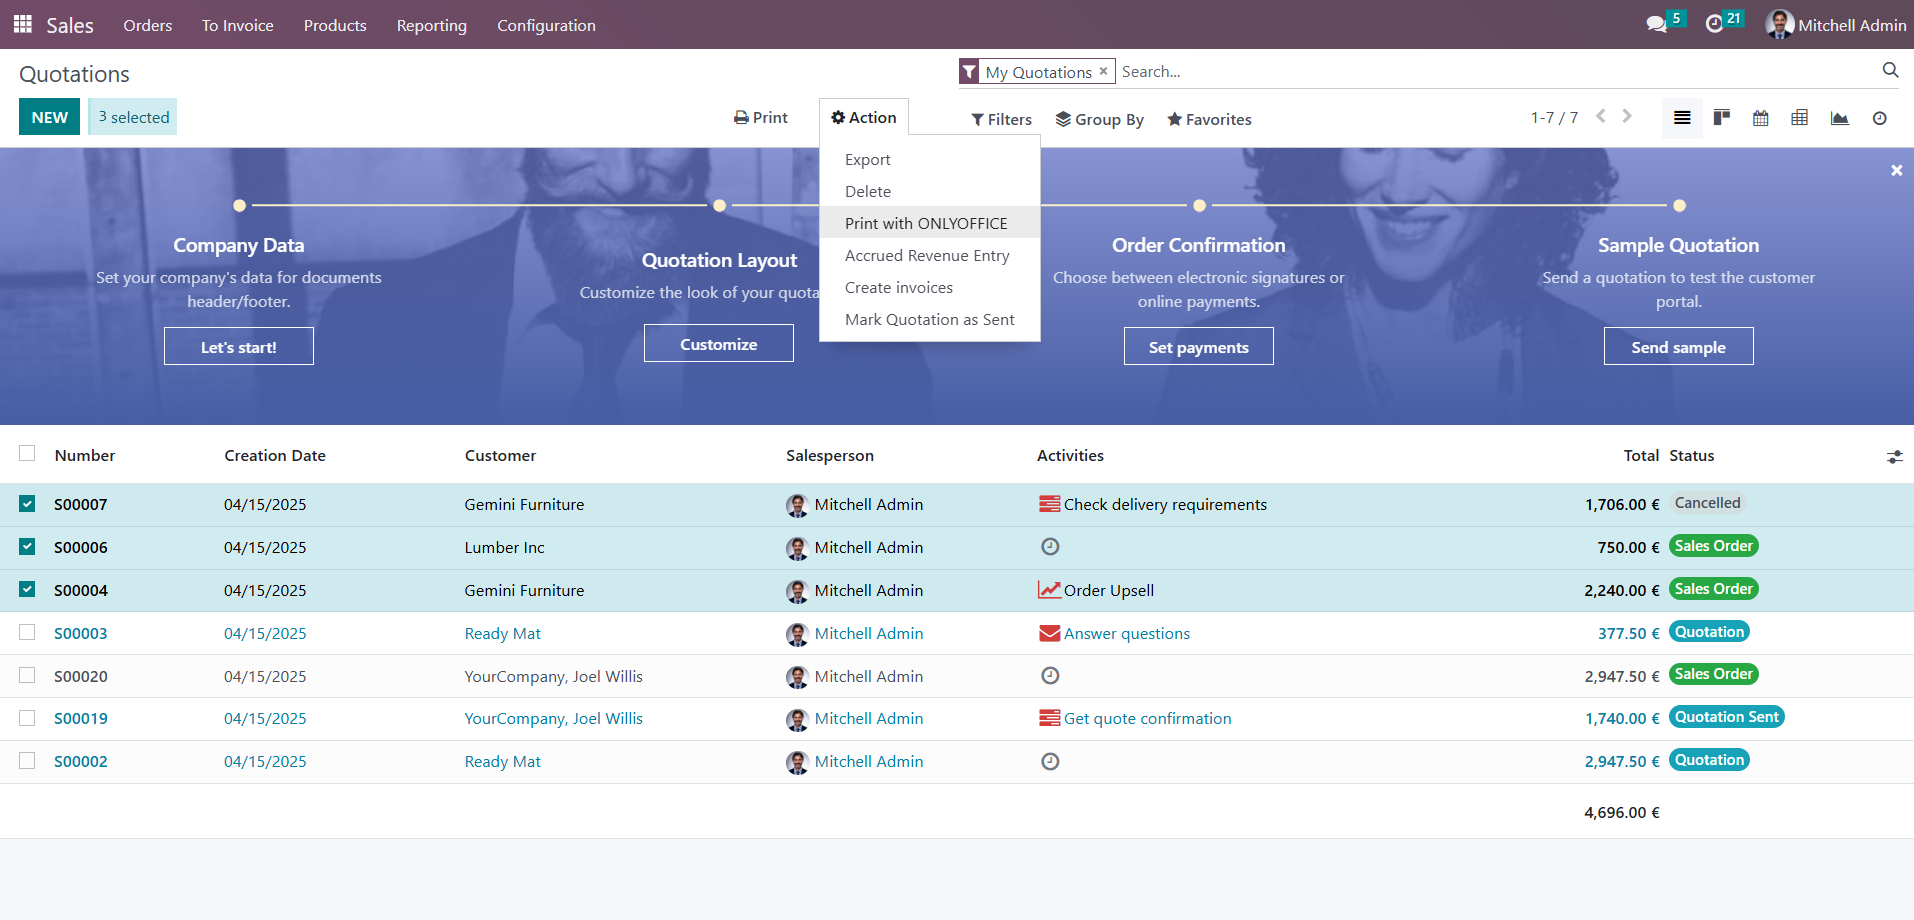Open the conversations chat icon
The width and height of the screenshot is (1914, 920).
pyautogui.click(x=1657, y=24)
